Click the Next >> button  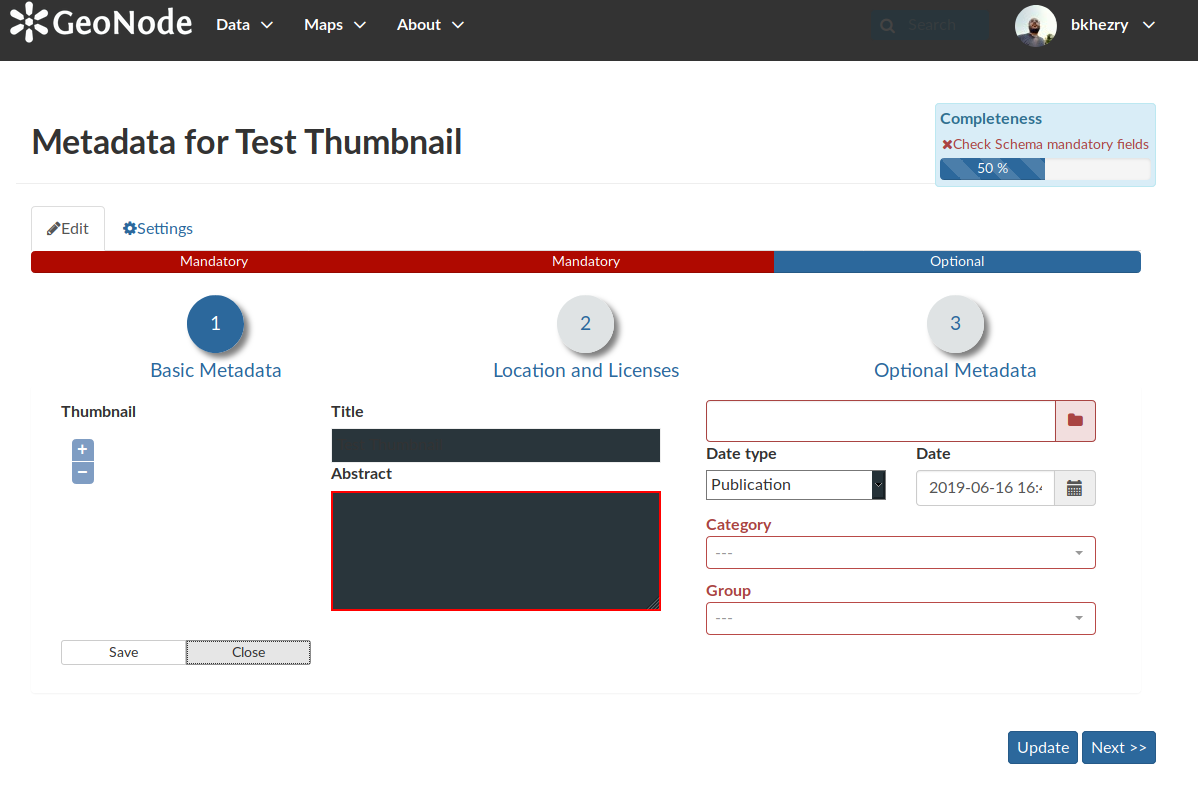(x=1119, y=748)
